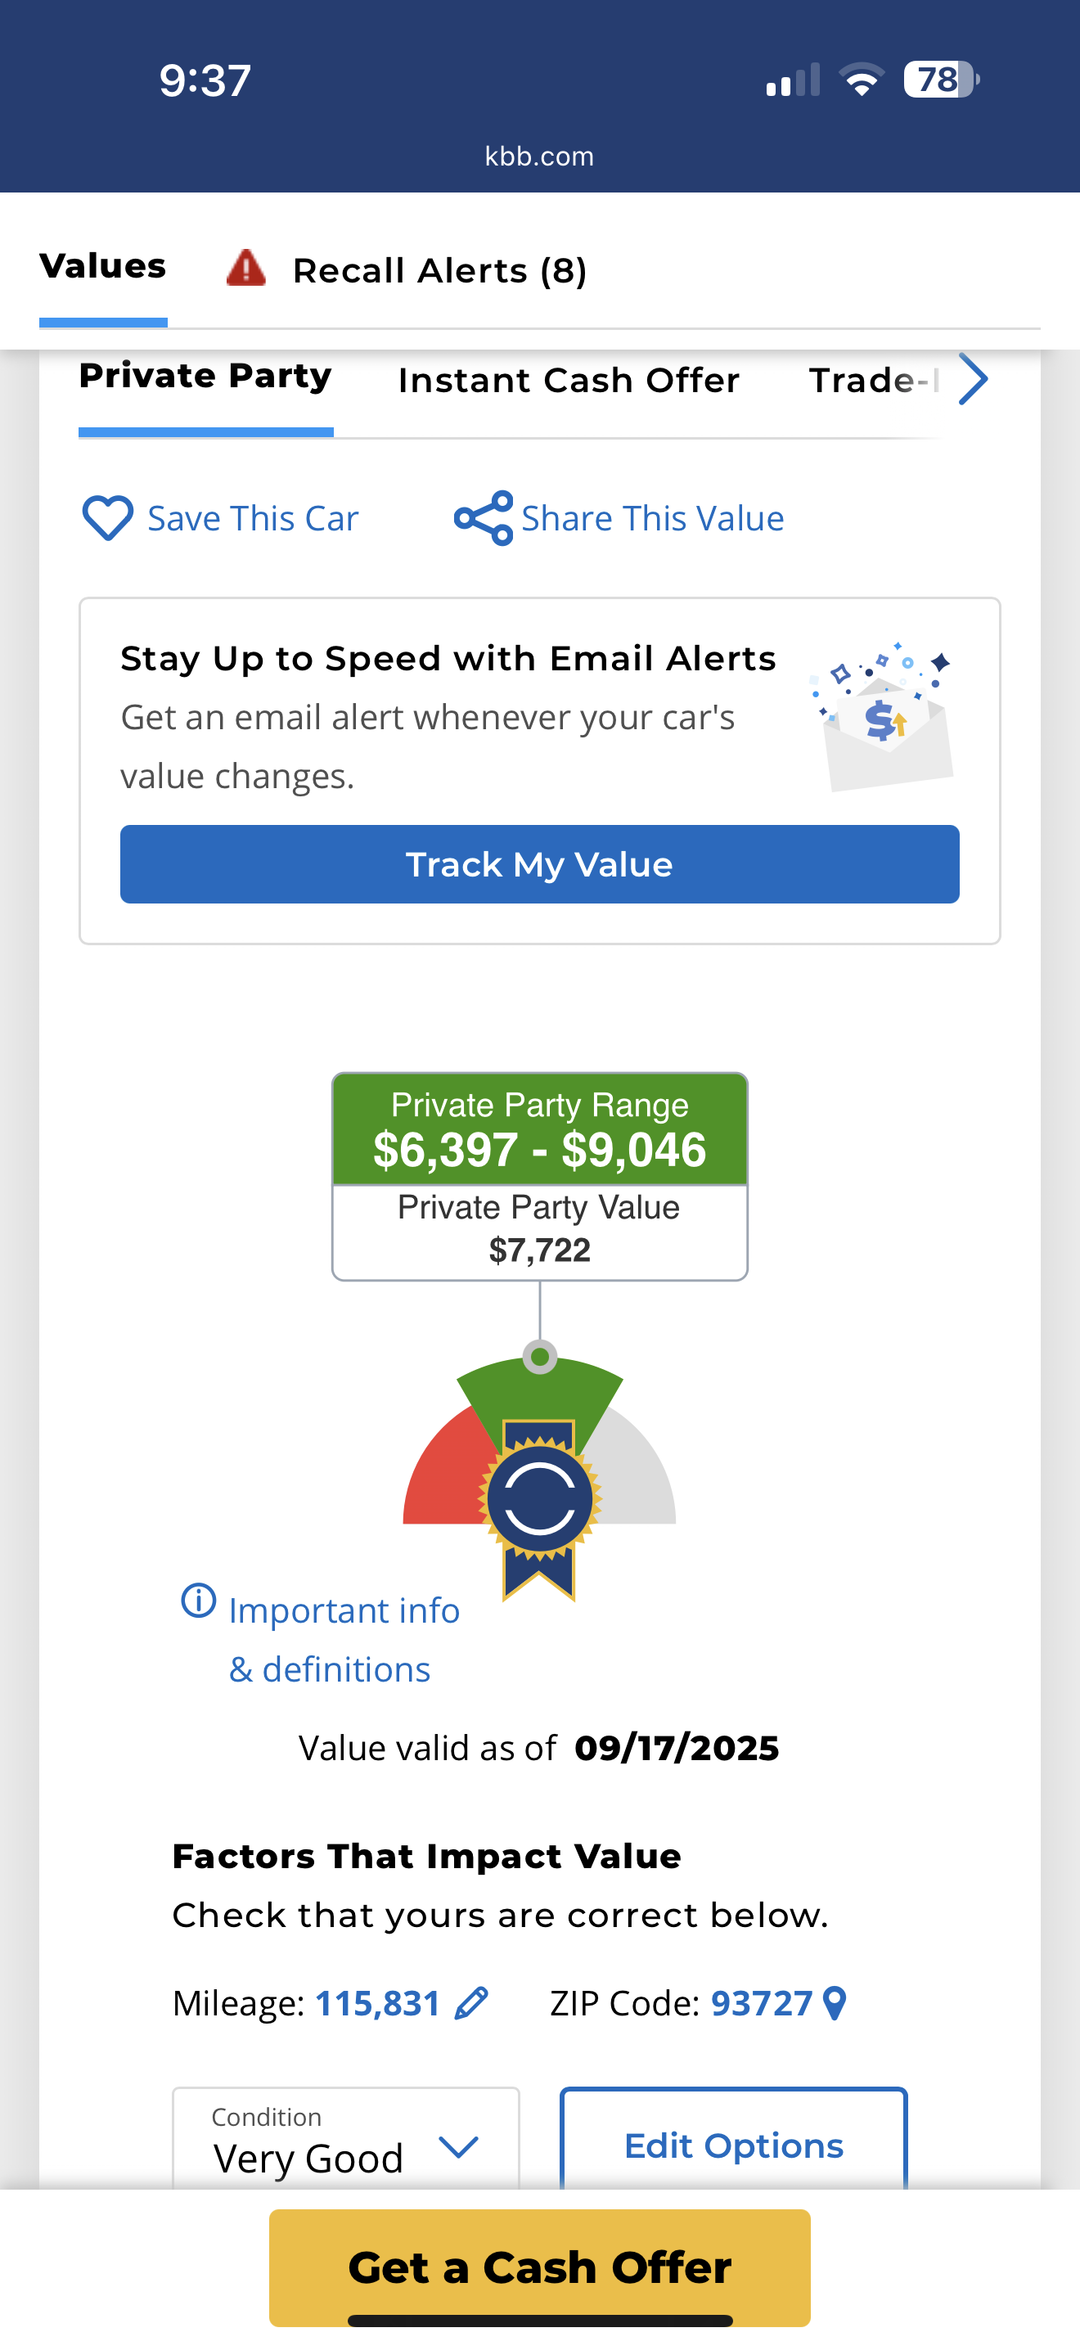Tap the info circle icon near definitions

click(198, 1600)
